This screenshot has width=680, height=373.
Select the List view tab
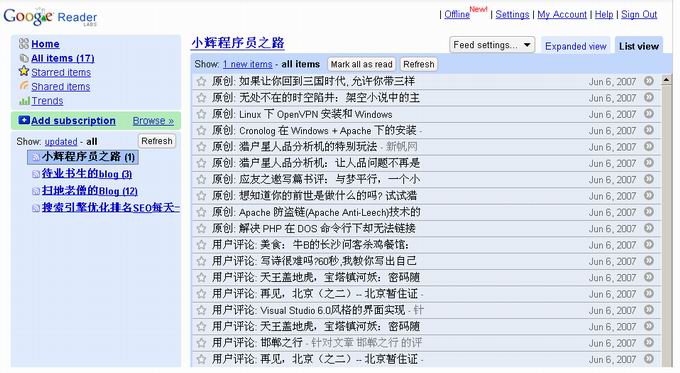639,46
